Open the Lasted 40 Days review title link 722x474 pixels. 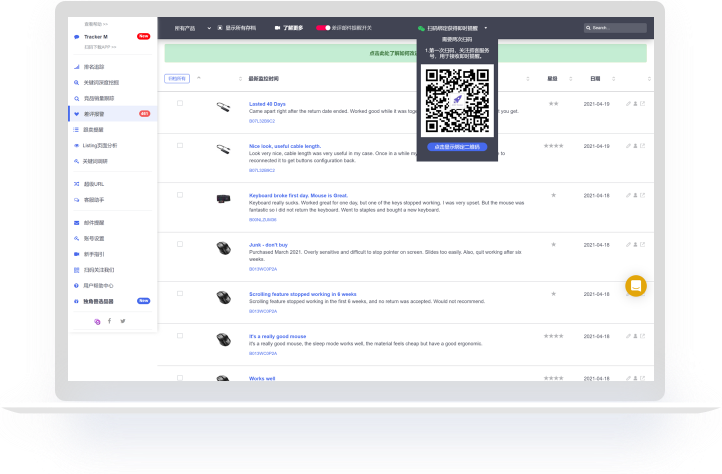[x=267, y=104]
